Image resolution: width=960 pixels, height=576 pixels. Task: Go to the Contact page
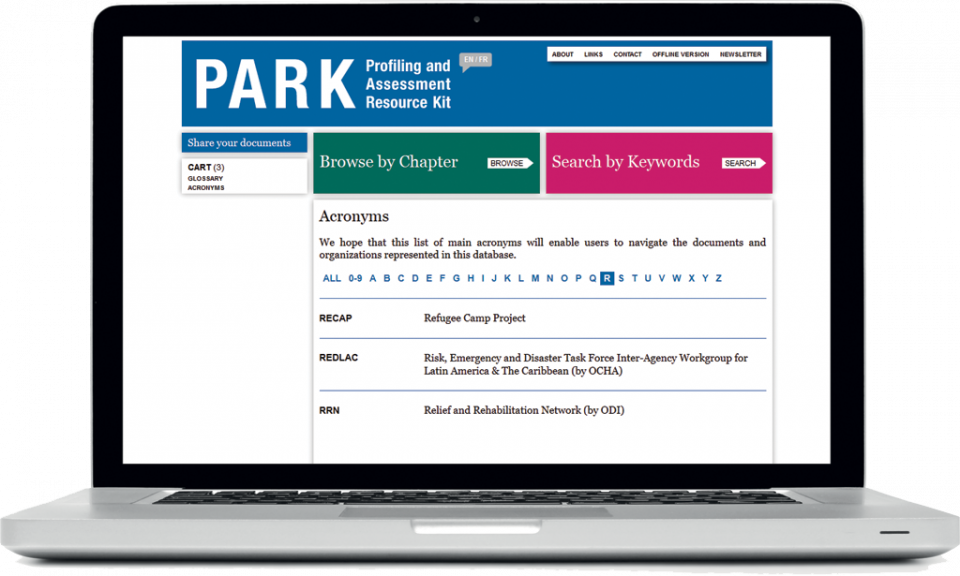pos(627,55)
